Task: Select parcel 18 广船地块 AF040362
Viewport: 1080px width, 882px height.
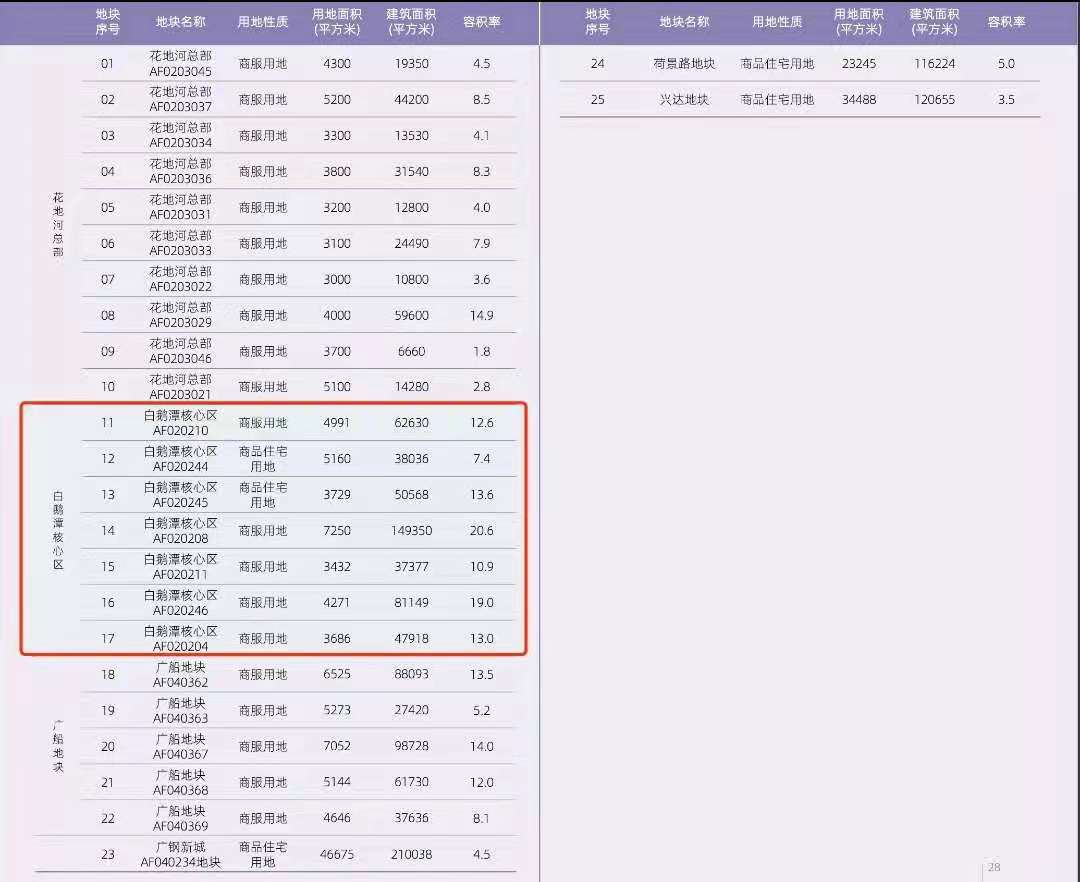Action: [x=180, y=674]
